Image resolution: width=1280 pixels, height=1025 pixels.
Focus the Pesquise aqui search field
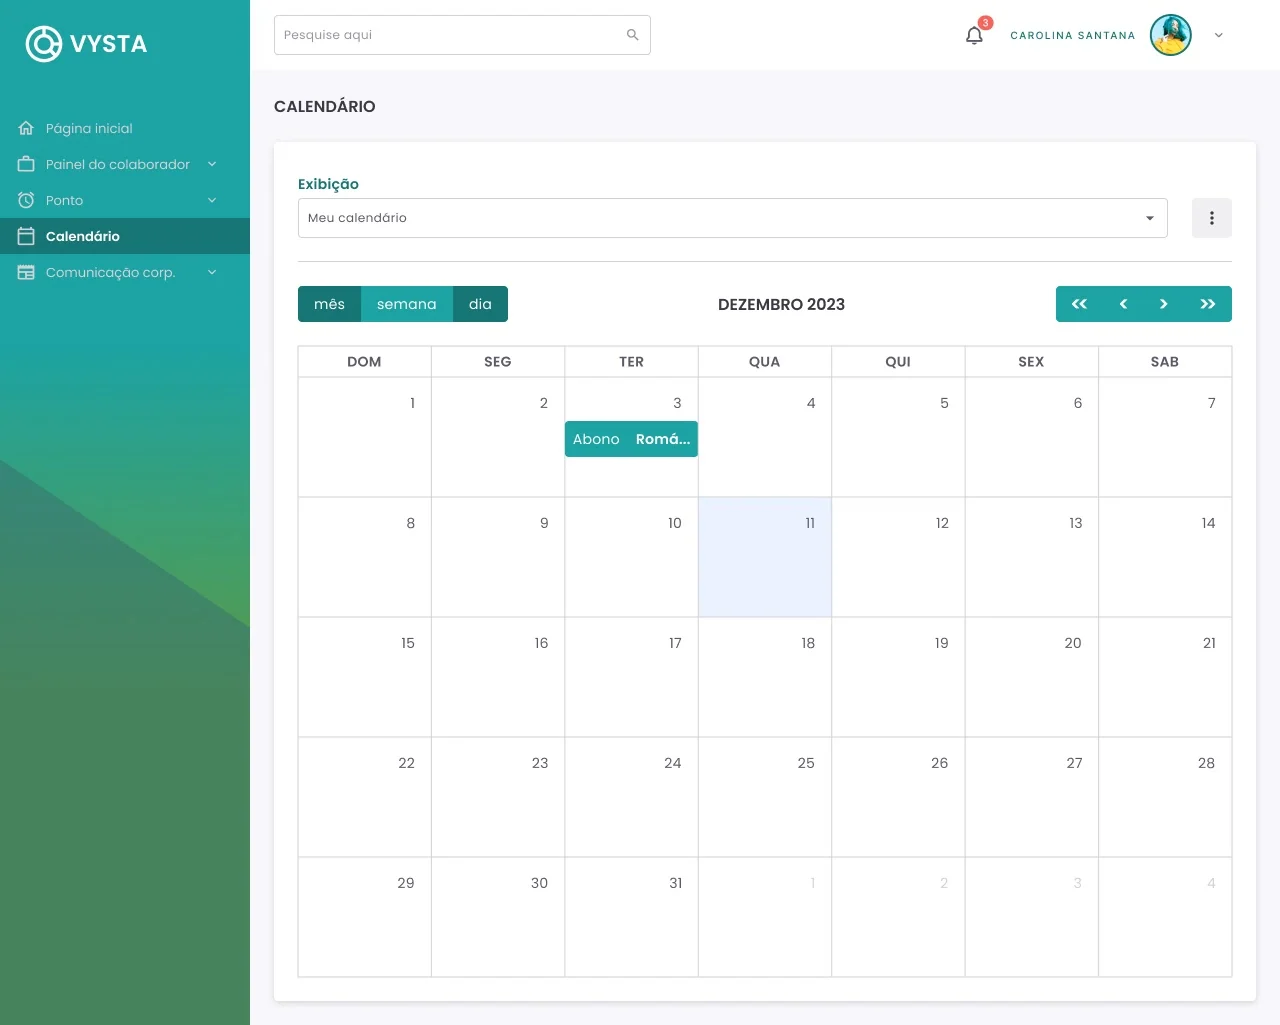click(x=462, y=35)
